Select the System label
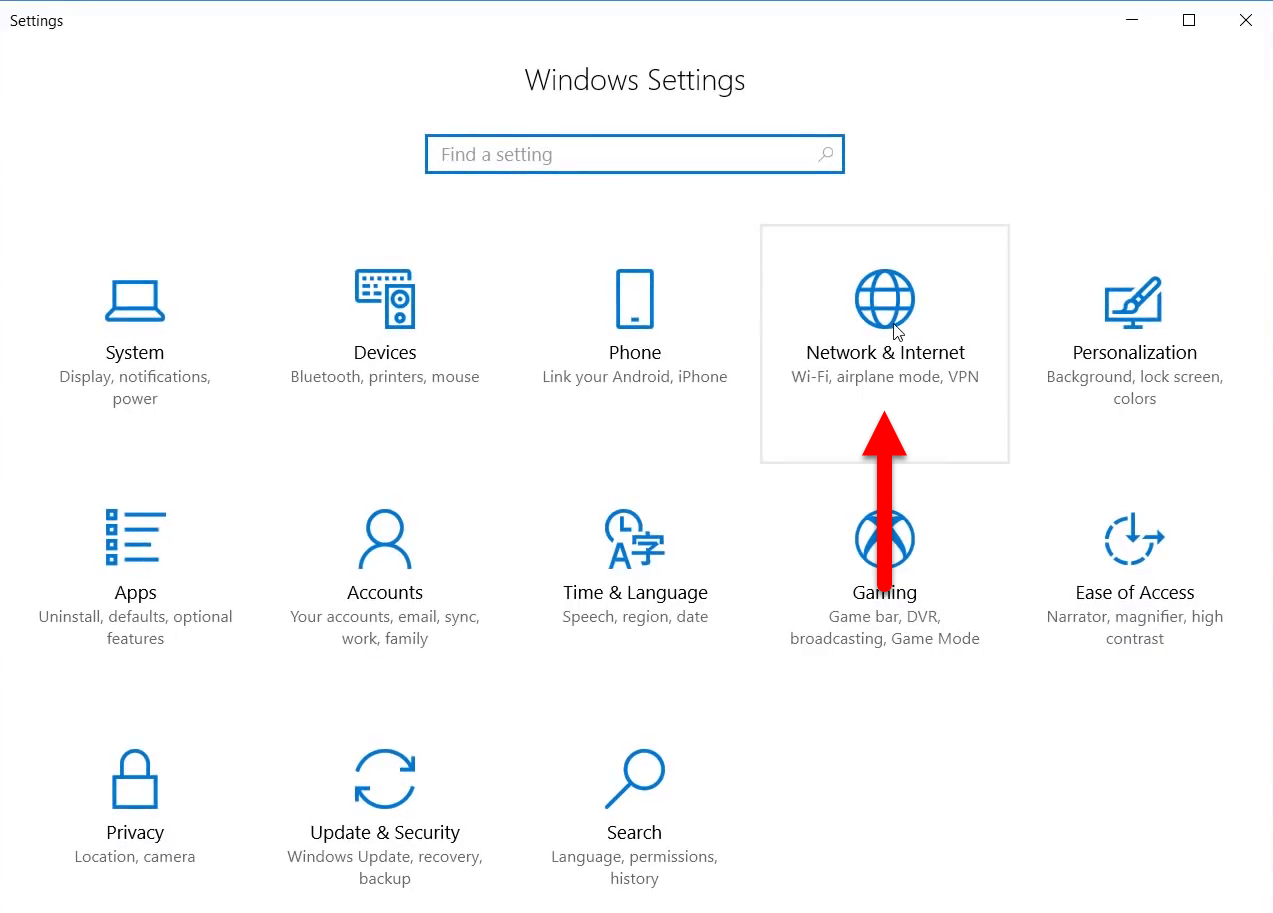Image resolution: width=1273 pixels, height=913 pixels. pos(135,352)
